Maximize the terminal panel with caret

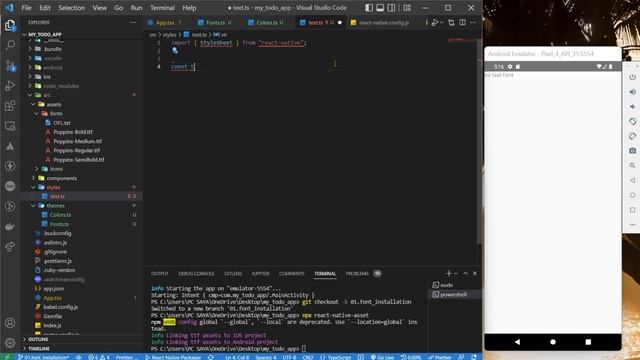[x=466, y=273]
